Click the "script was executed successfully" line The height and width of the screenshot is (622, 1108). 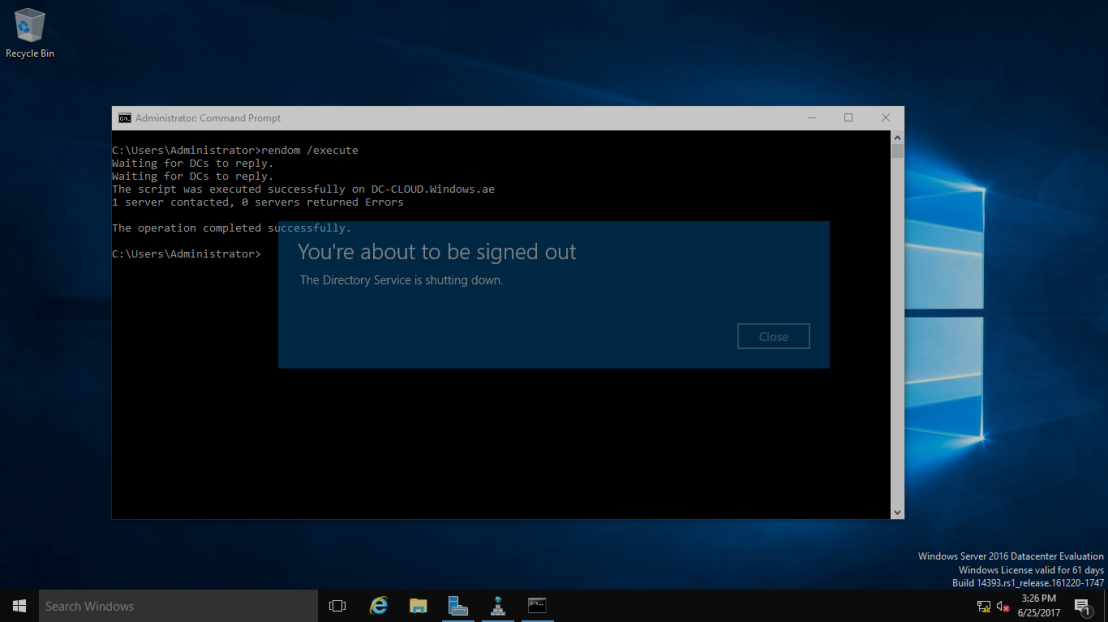click(x=303, y=189)
